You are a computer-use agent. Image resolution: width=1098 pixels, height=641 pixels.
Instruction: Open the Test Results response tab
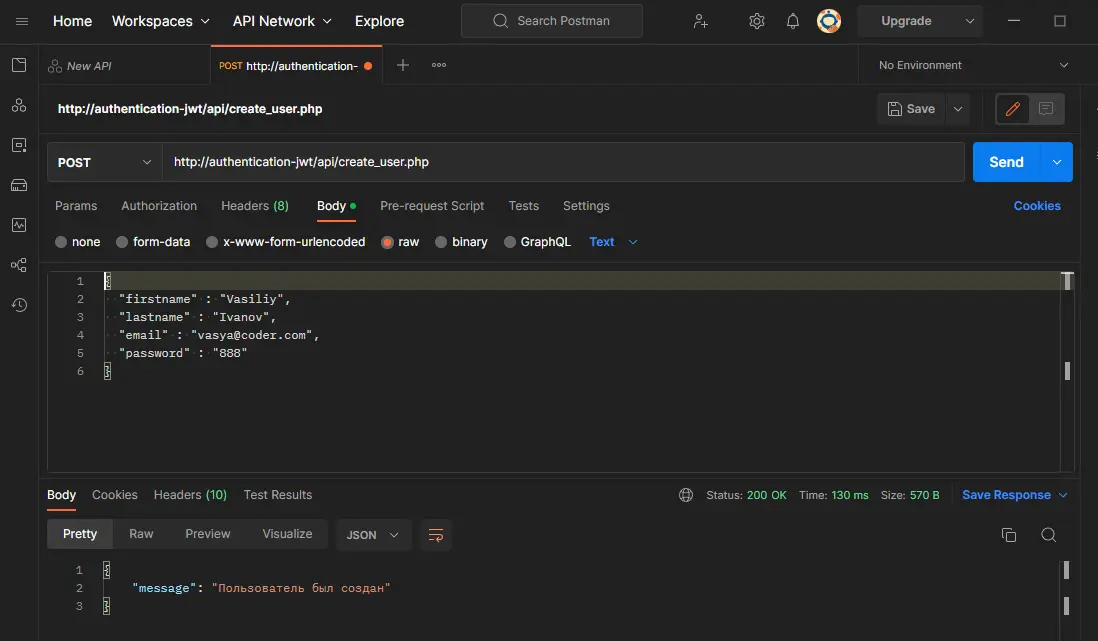277,495
